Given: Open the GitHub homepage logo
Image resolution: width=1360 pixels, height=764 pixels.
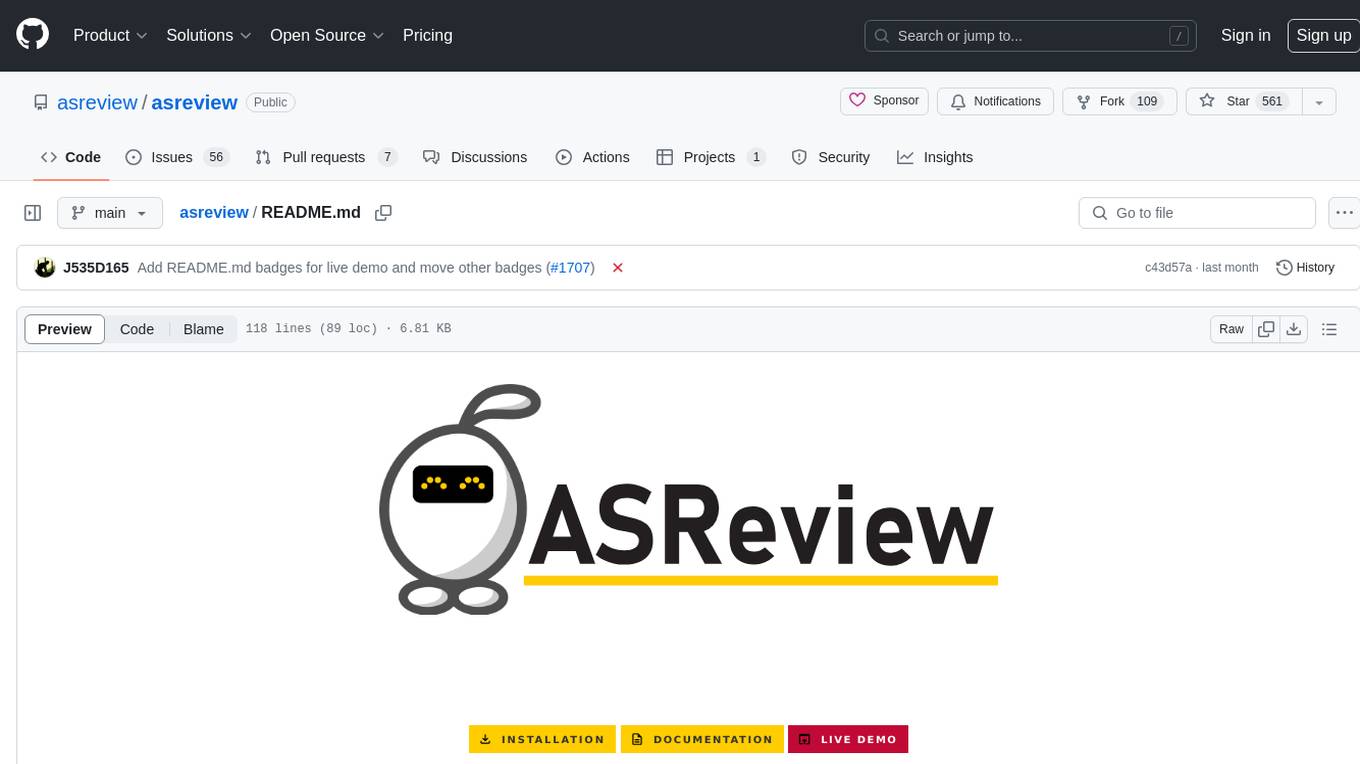Looking at the screenshot, I should pos(32,35).
